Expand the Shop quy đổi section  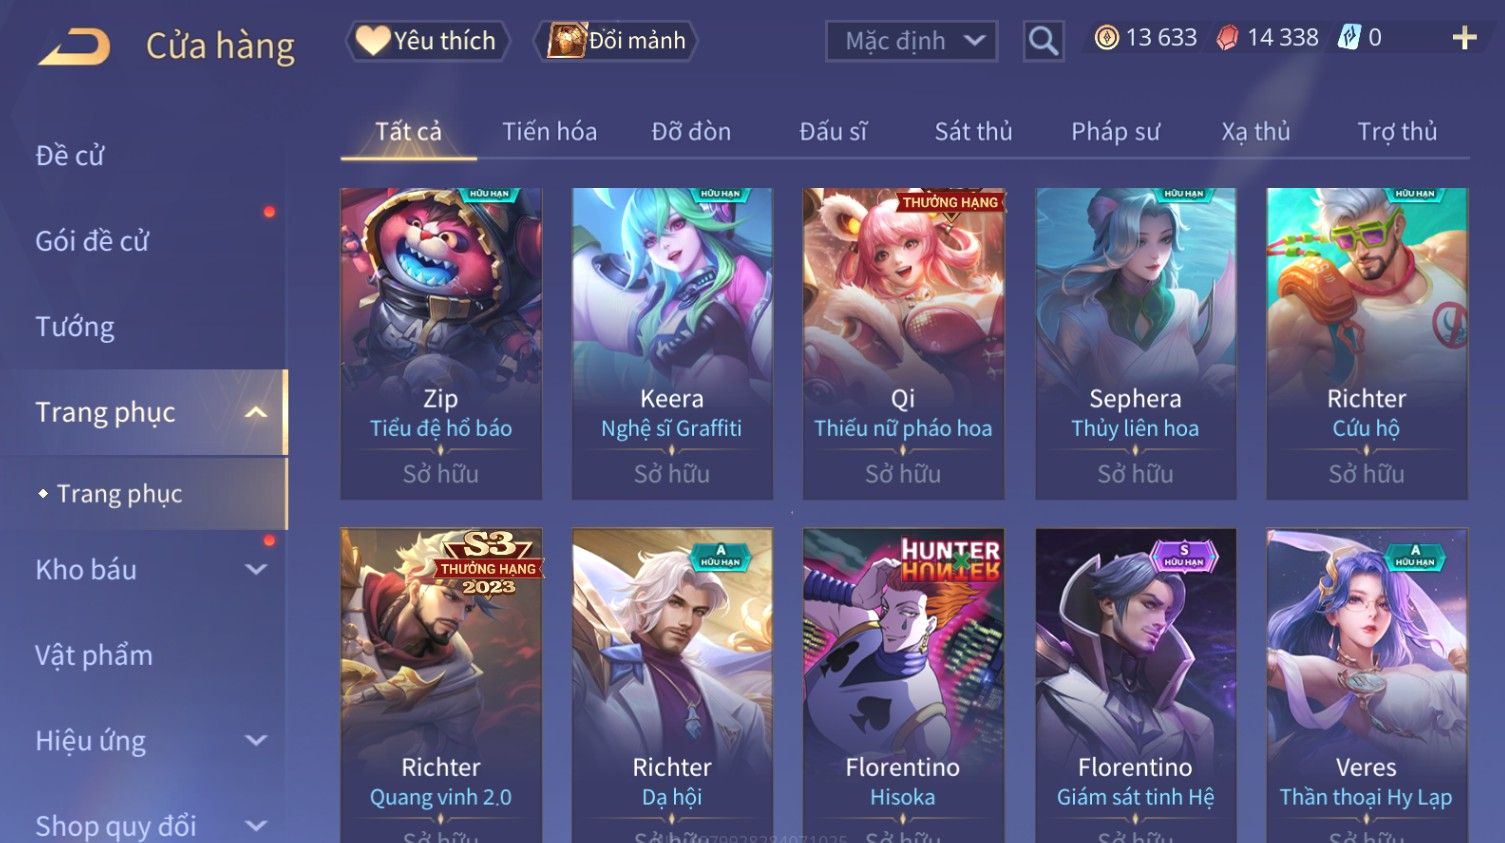pos(256,826)
